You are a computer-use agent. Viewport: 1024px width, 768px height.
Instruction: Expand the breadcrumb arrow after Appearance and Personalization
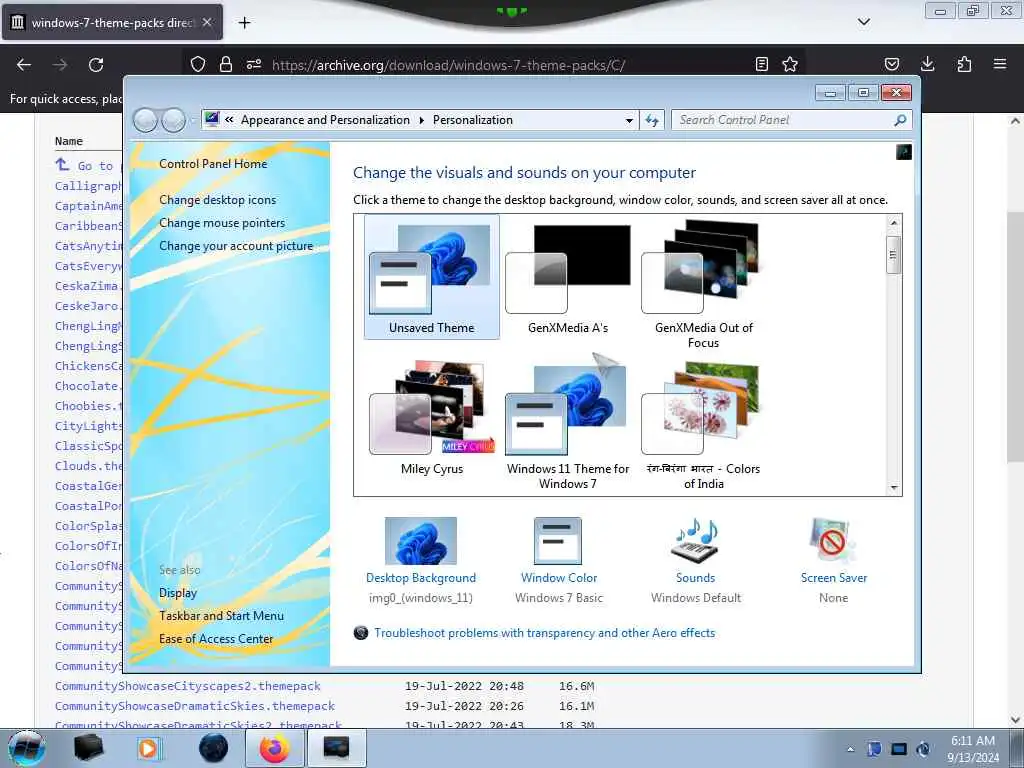point(421,120)
